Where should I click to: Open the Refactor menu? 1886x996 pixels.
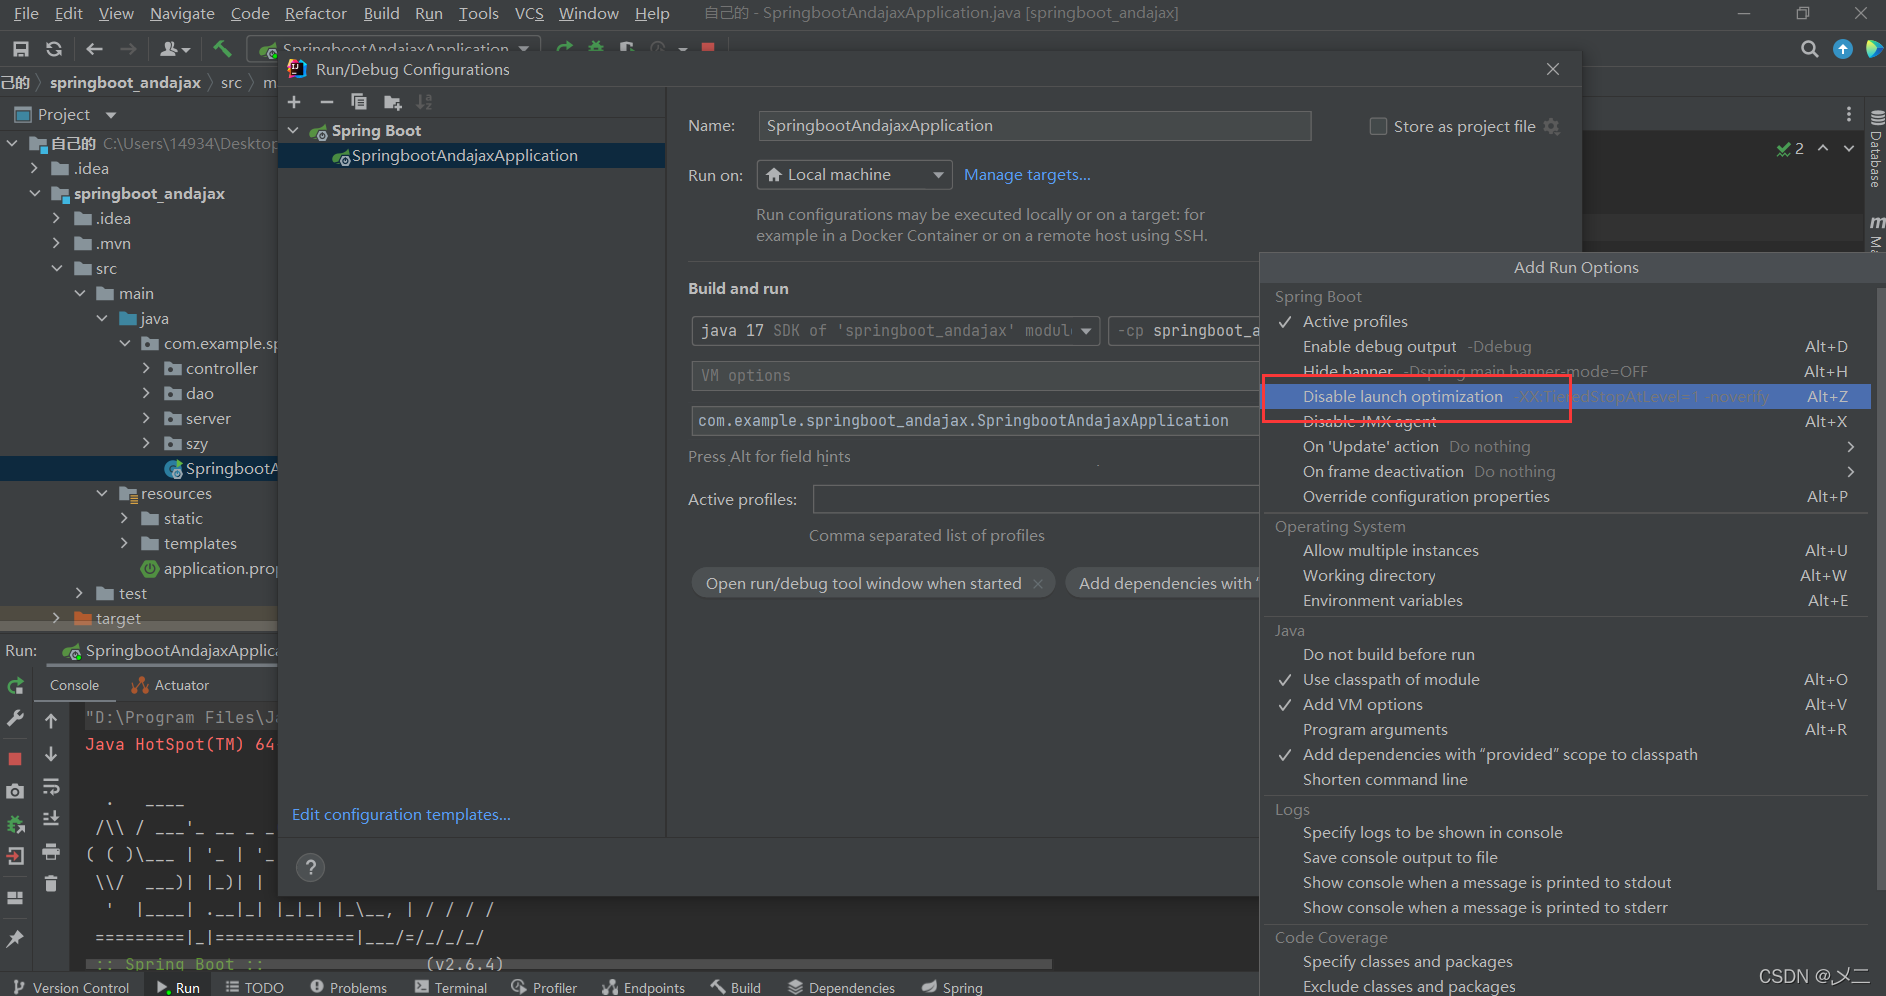pos(315,13)
